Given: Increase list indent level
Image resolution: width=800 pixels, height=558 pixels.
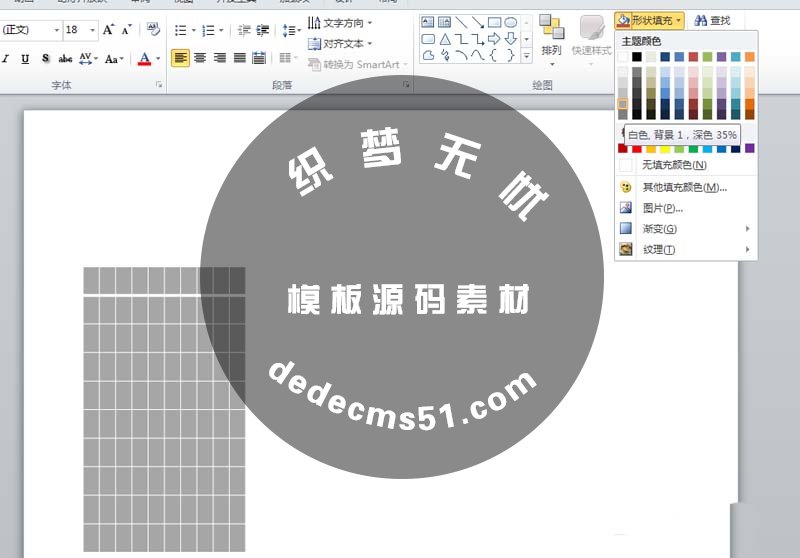Looking at the screenshot, I should click(x=263, y=31).
